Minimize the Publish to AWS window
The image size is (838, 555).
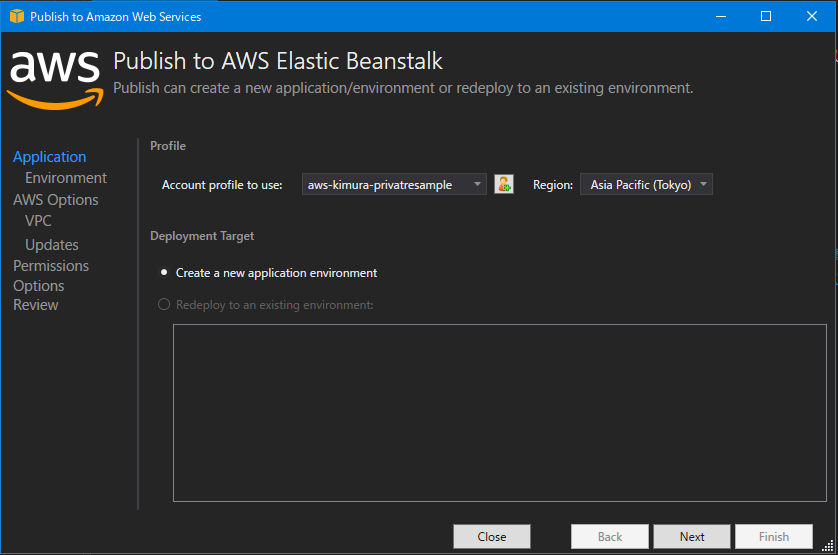(720, 17)
